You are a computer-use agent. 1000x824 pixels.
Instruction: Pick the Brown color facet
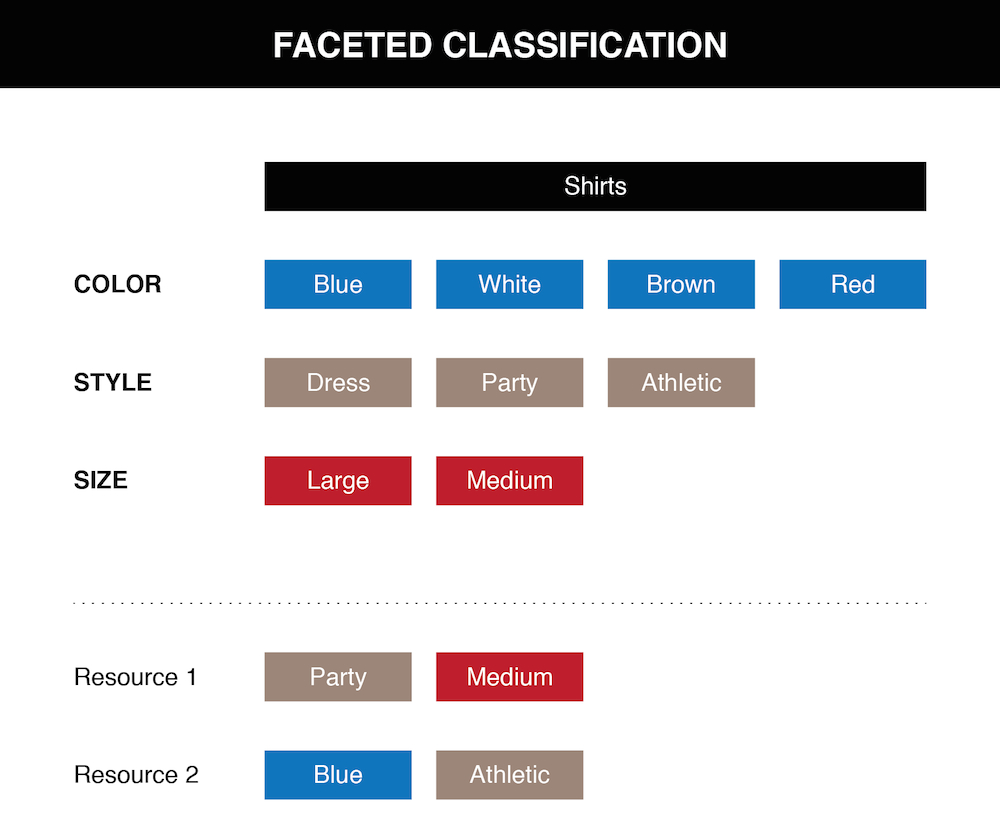[681, 284]
